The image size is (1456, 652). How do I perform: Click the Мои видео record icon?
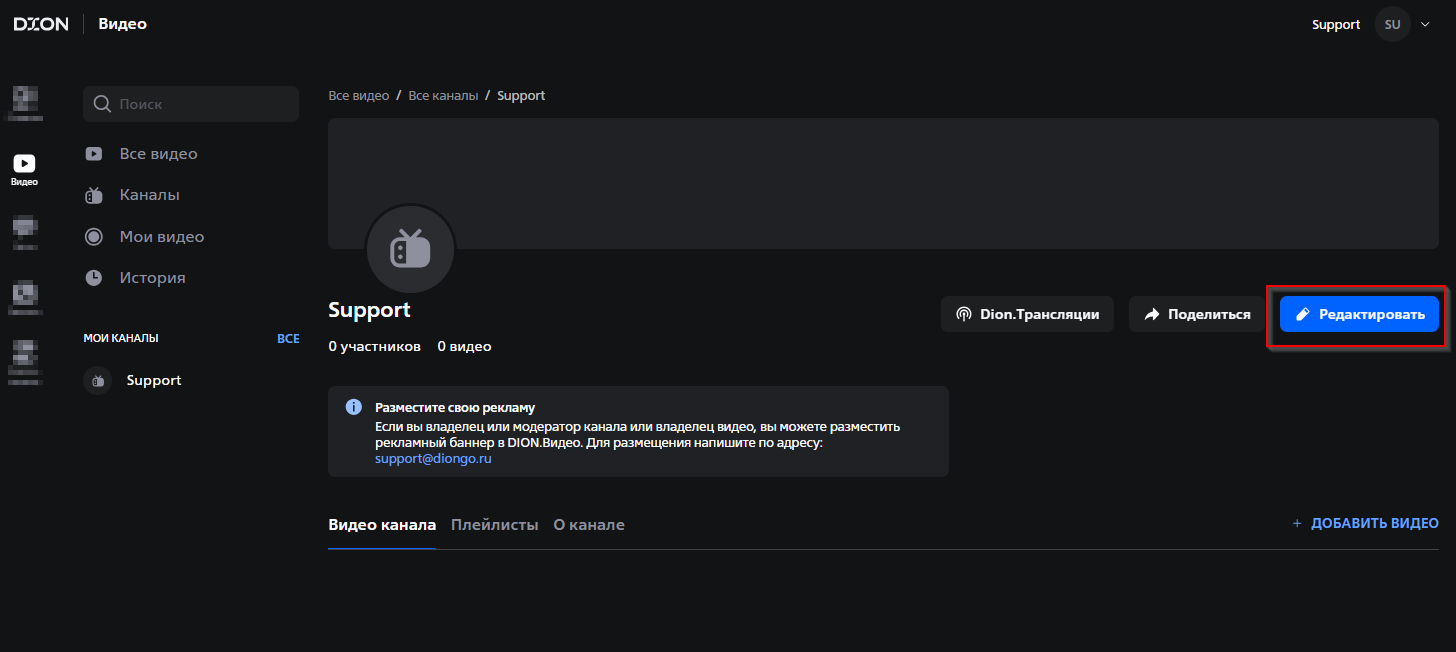click(x=94, y=237)
